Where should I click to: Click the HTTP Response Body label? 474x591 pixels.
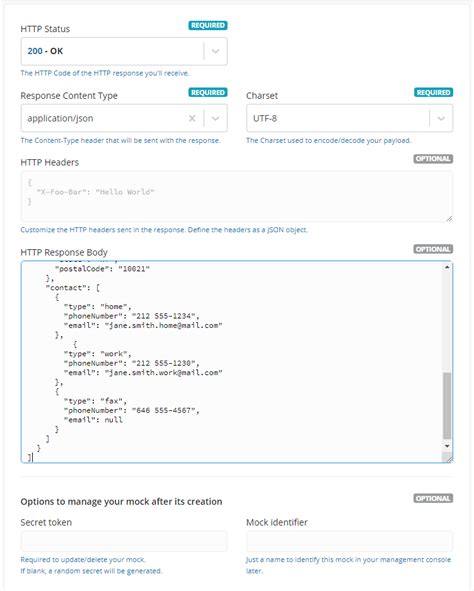pyautogui.click(x=64, y=252)
